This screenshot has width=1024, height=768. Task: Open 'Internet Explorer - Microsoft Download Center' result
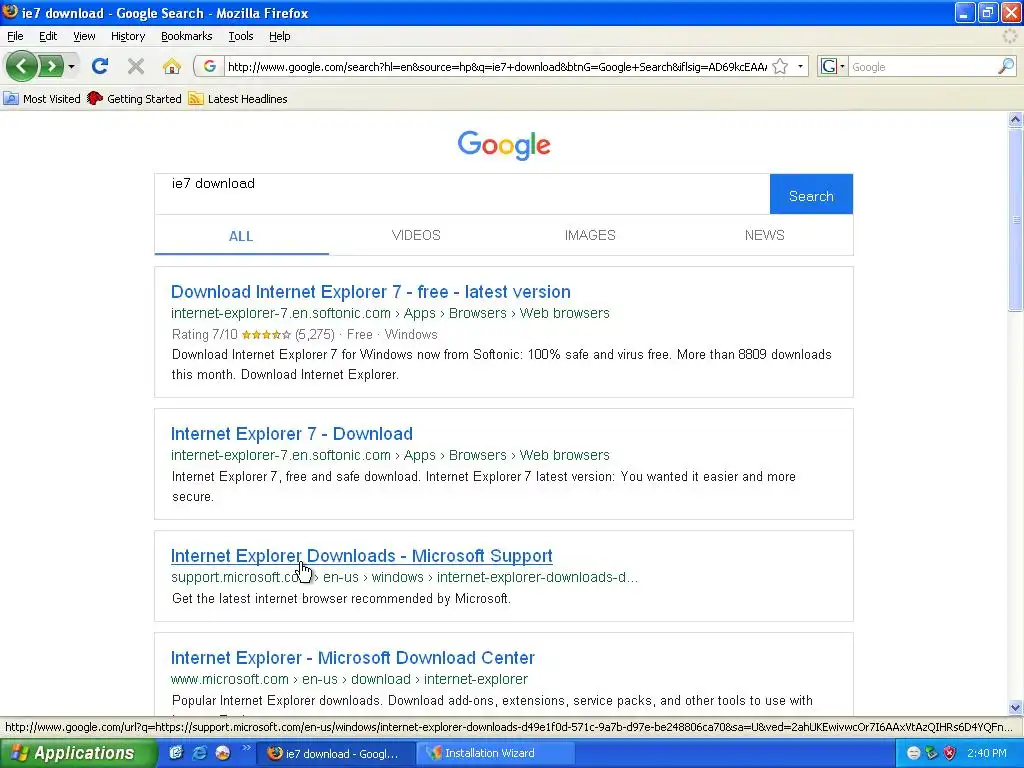tap(353, 658)
